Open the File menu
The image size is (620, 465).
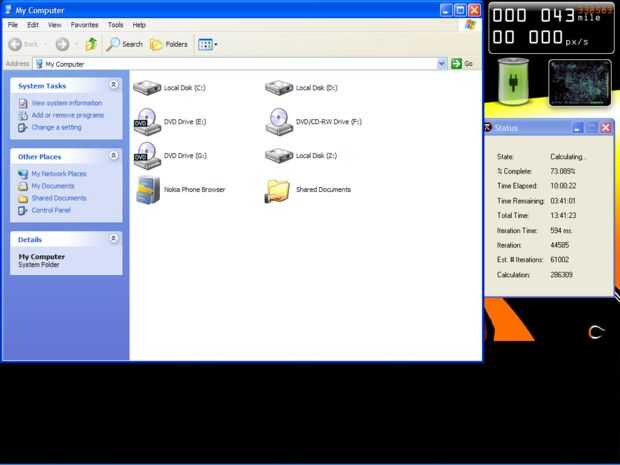13,25
